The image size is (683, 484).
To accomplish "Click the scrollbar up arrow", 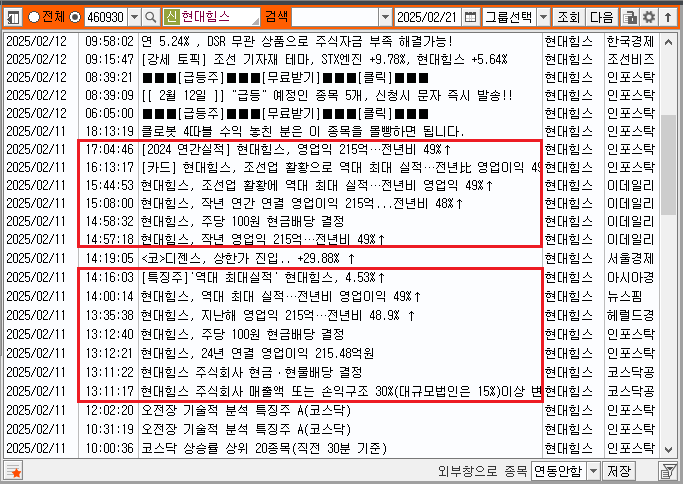I will pyautogui.click(x=668, y=42).
